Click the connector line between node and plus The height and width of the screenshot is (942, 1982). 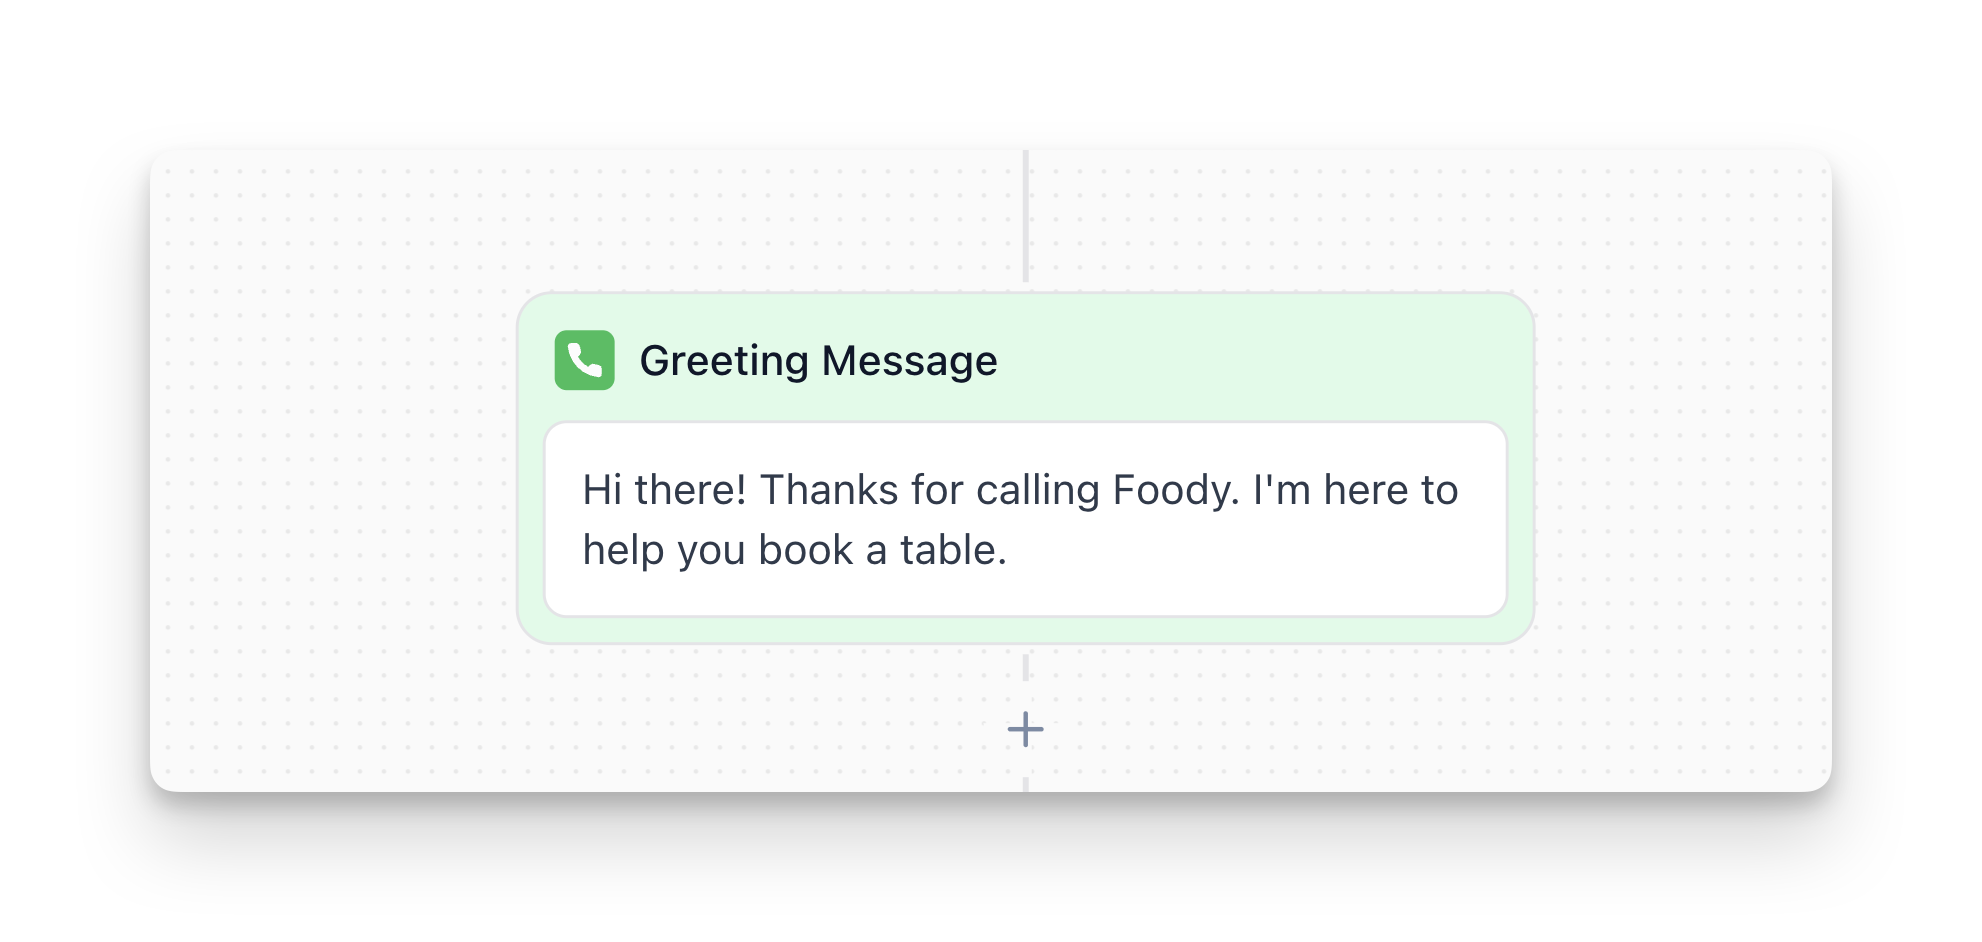point(1025,667)
